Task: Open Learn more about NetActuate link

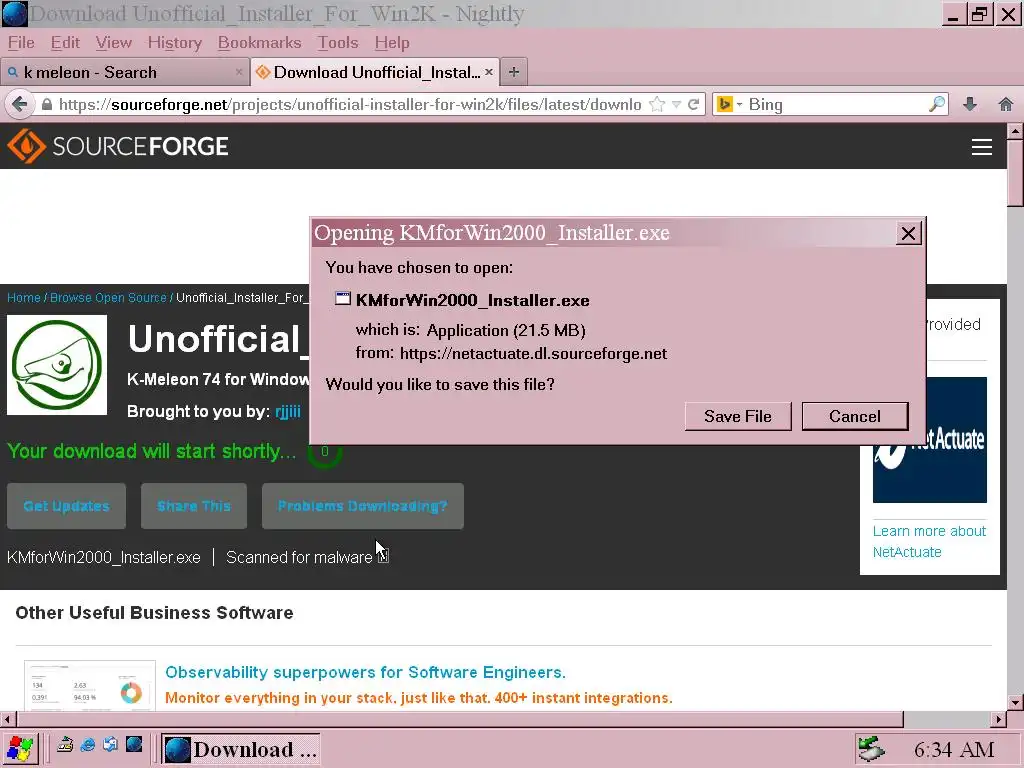Action: (929, 541)
